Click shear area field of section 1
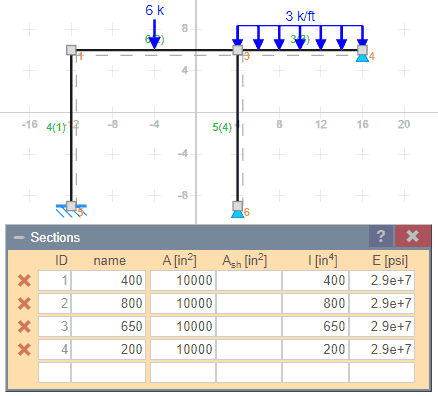This screenshot has height=396, width=438. [x=249, y=280]
